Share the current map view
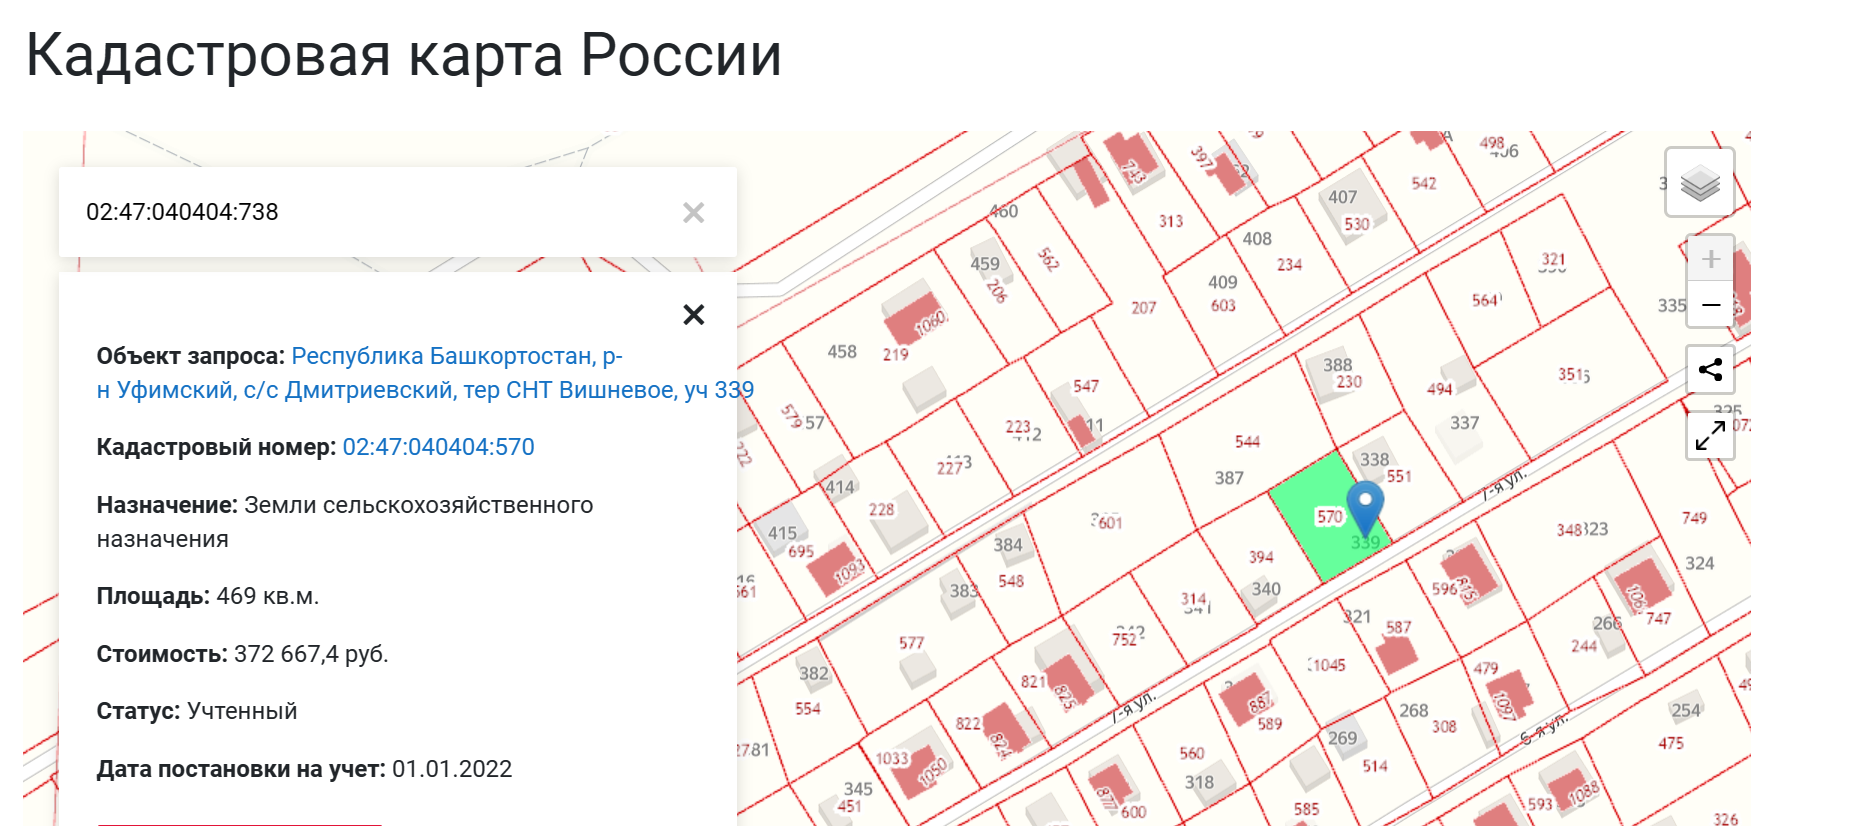 (1710, 369)
